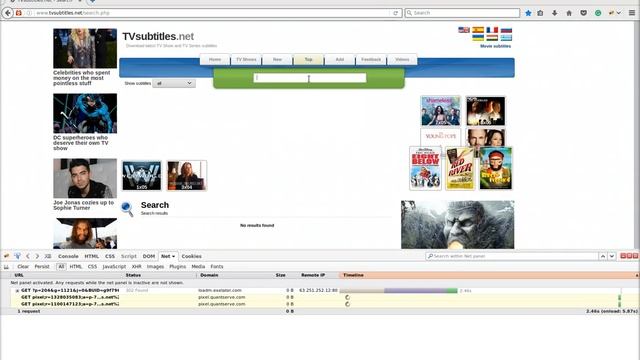Open the Top tab on TVsubtitles
Viewport: 640px width, 360px height.
click(309, 60)
